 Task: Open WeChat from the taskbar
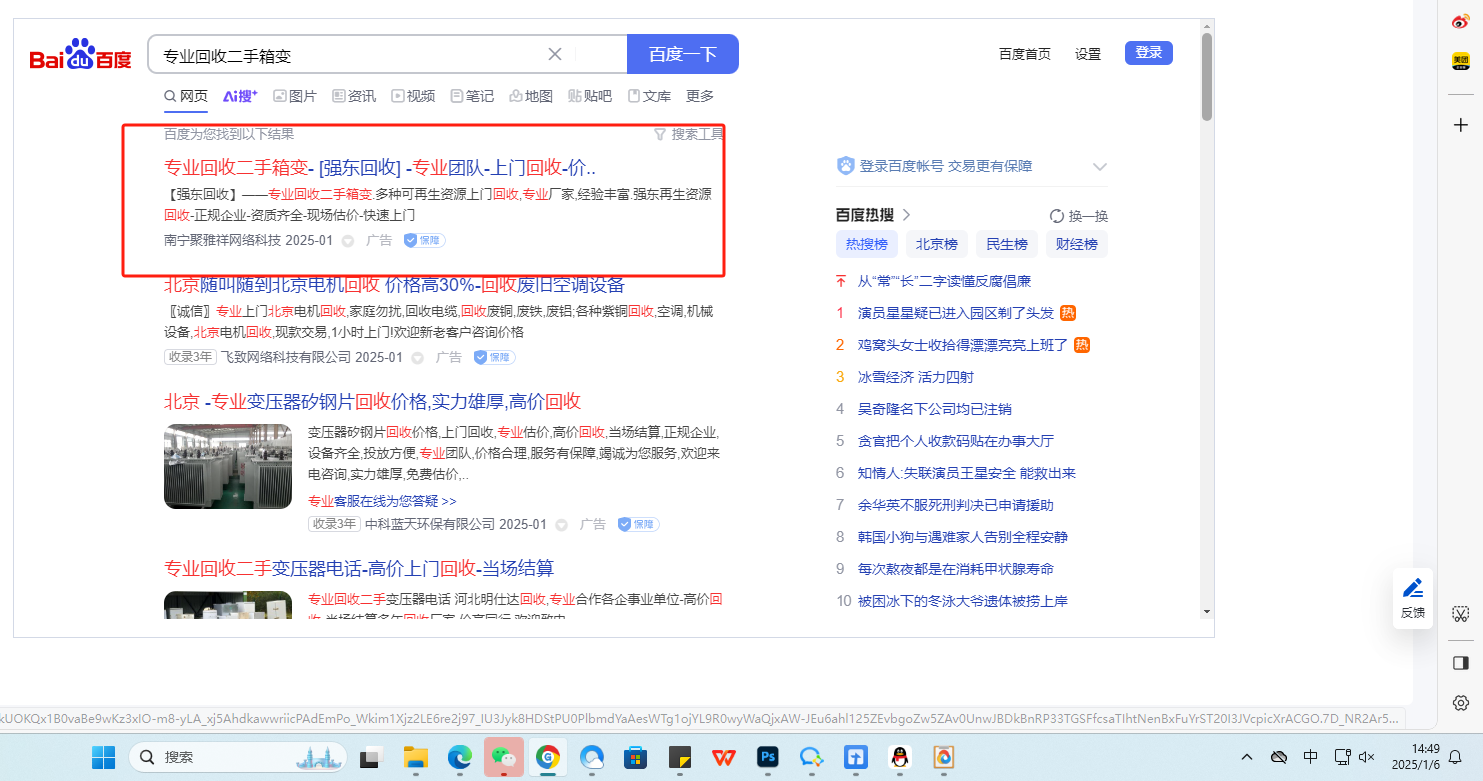click(x=503, y=757)
